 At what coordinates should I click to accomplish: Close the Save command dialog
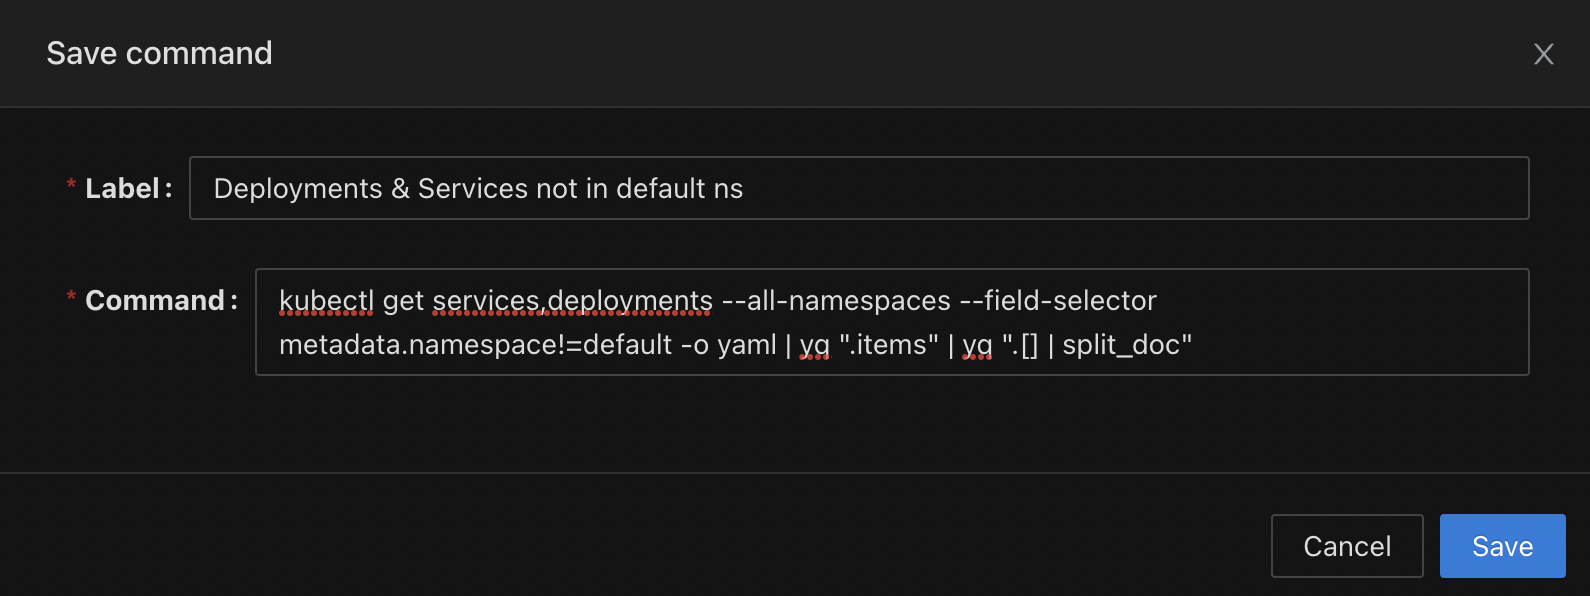point(1543,54)
